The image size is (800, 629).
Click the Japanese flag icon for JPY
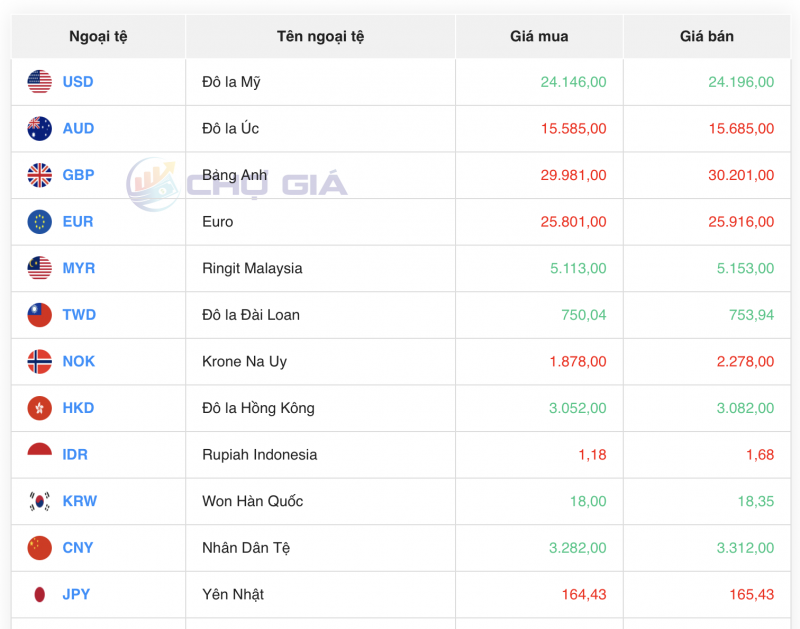point(38,594)
